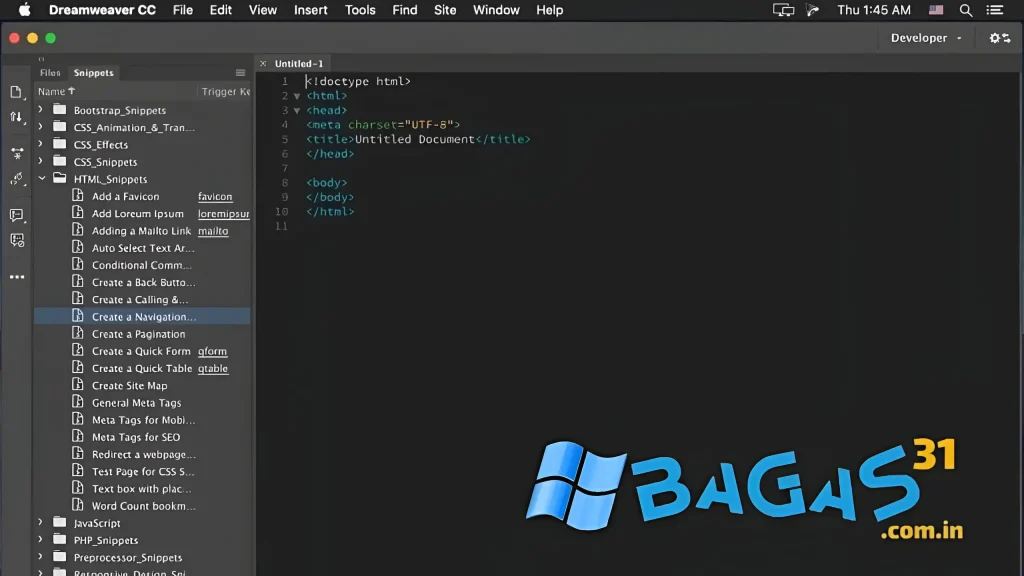Viewport: 1024px width, 576px height.
Task: Click the Expand All code icon
Action: [x=17, y=153]
